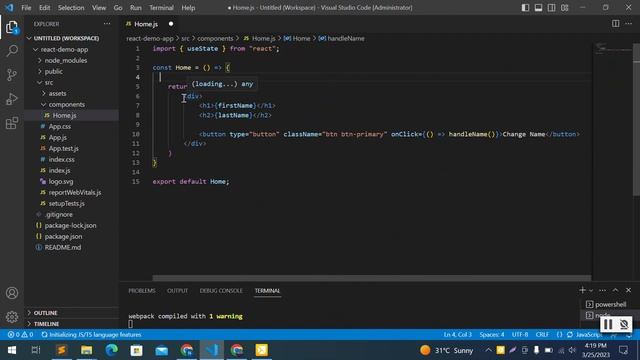Open the Manage gear icon
This screenshot has width=640, height=360.
pos(12,316)
